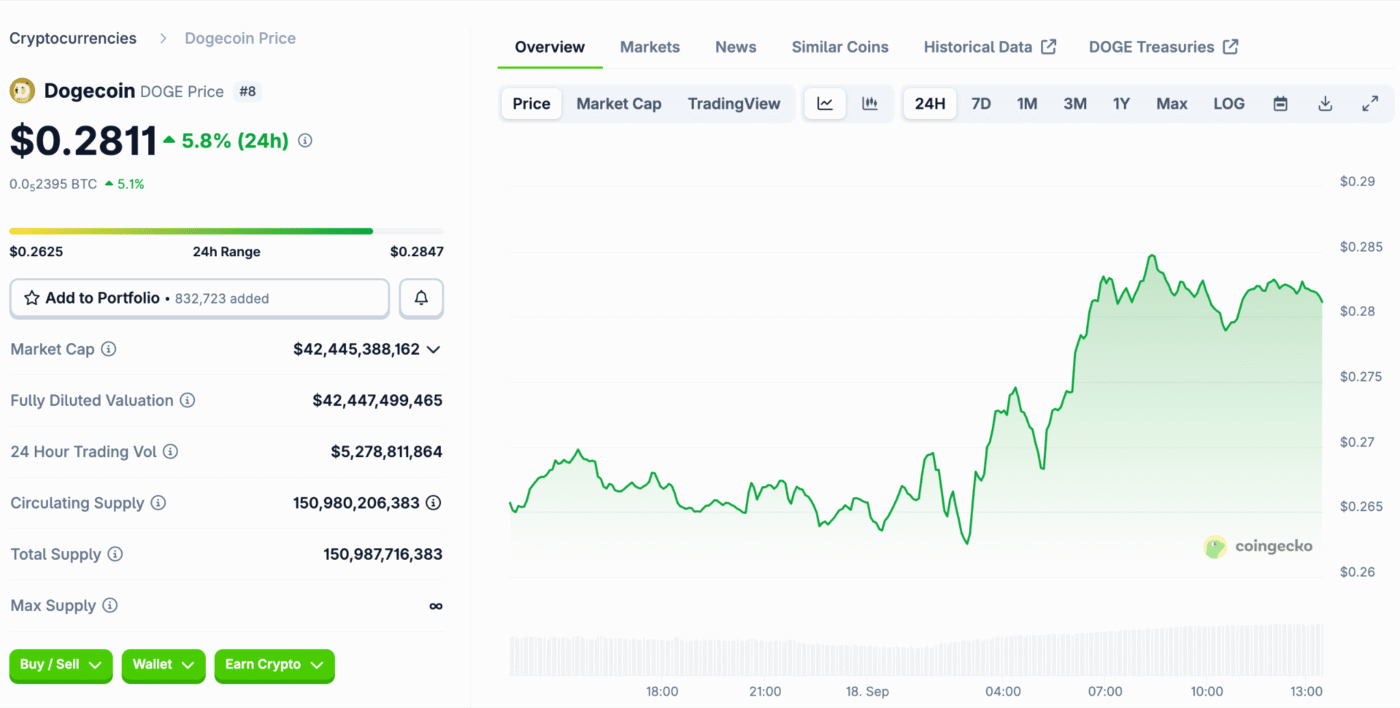Expand chart to fullscreen

pyautogui.click(x=1370, y=103)
